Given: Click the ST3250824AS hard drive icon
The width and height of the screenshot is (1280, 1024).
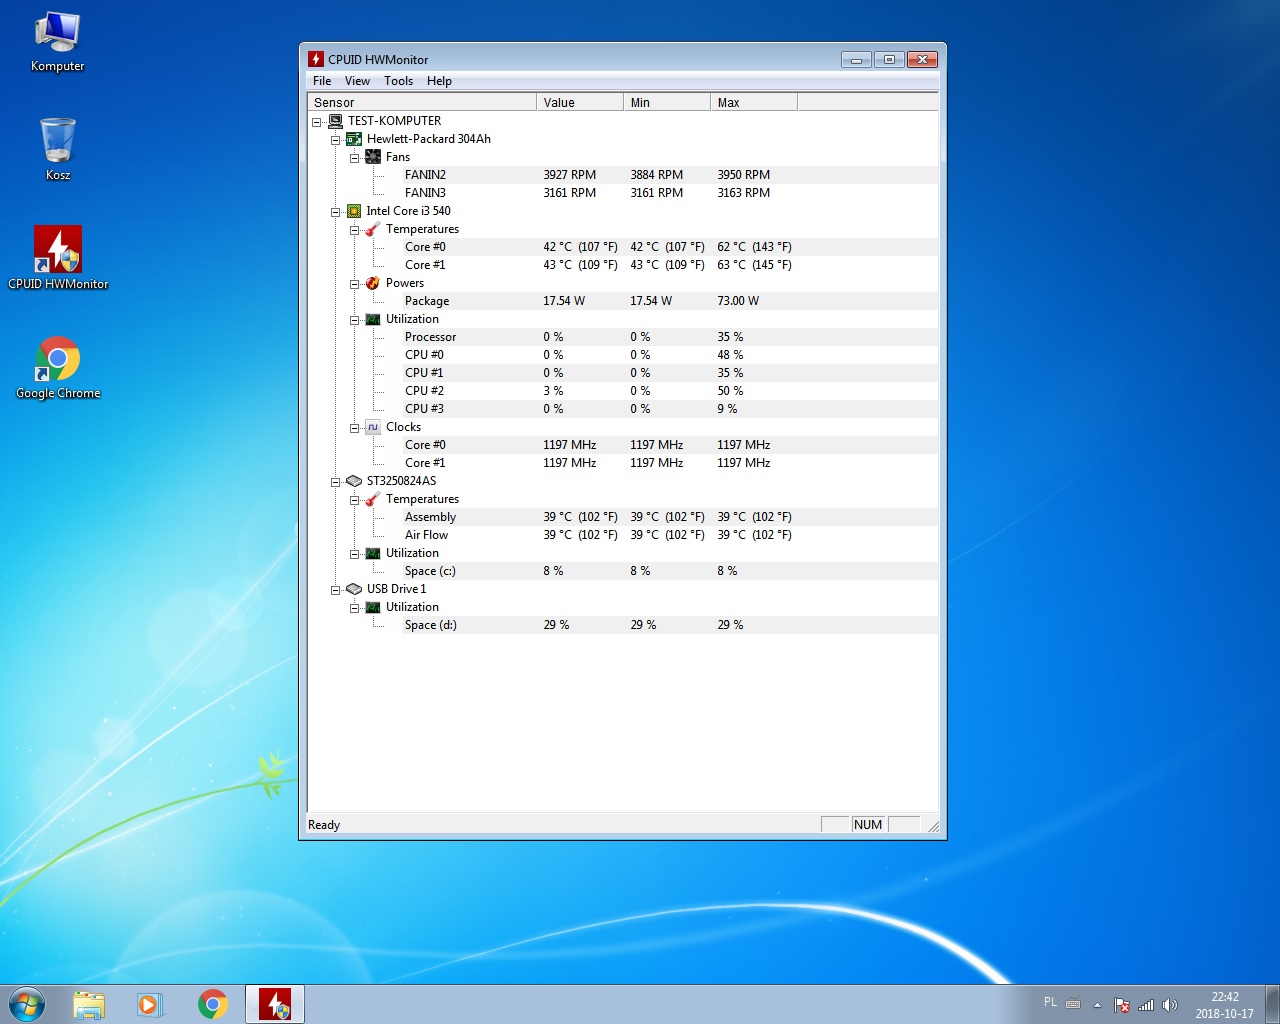Looking at the screenshot, I should point(354,481).
